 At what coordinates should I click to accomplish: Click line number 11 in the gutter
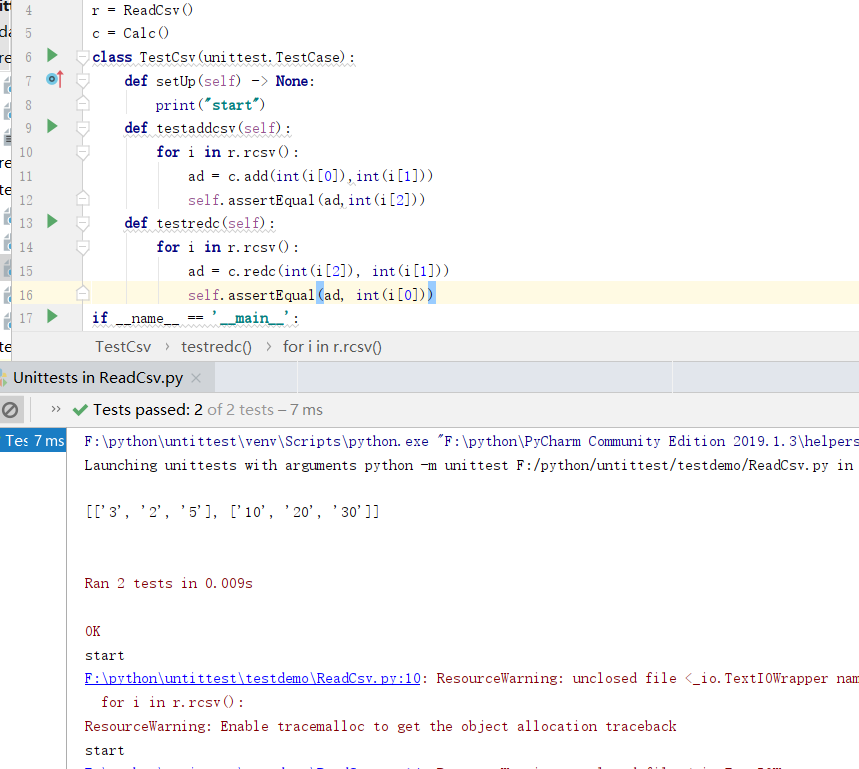click(x=26, y=176)
